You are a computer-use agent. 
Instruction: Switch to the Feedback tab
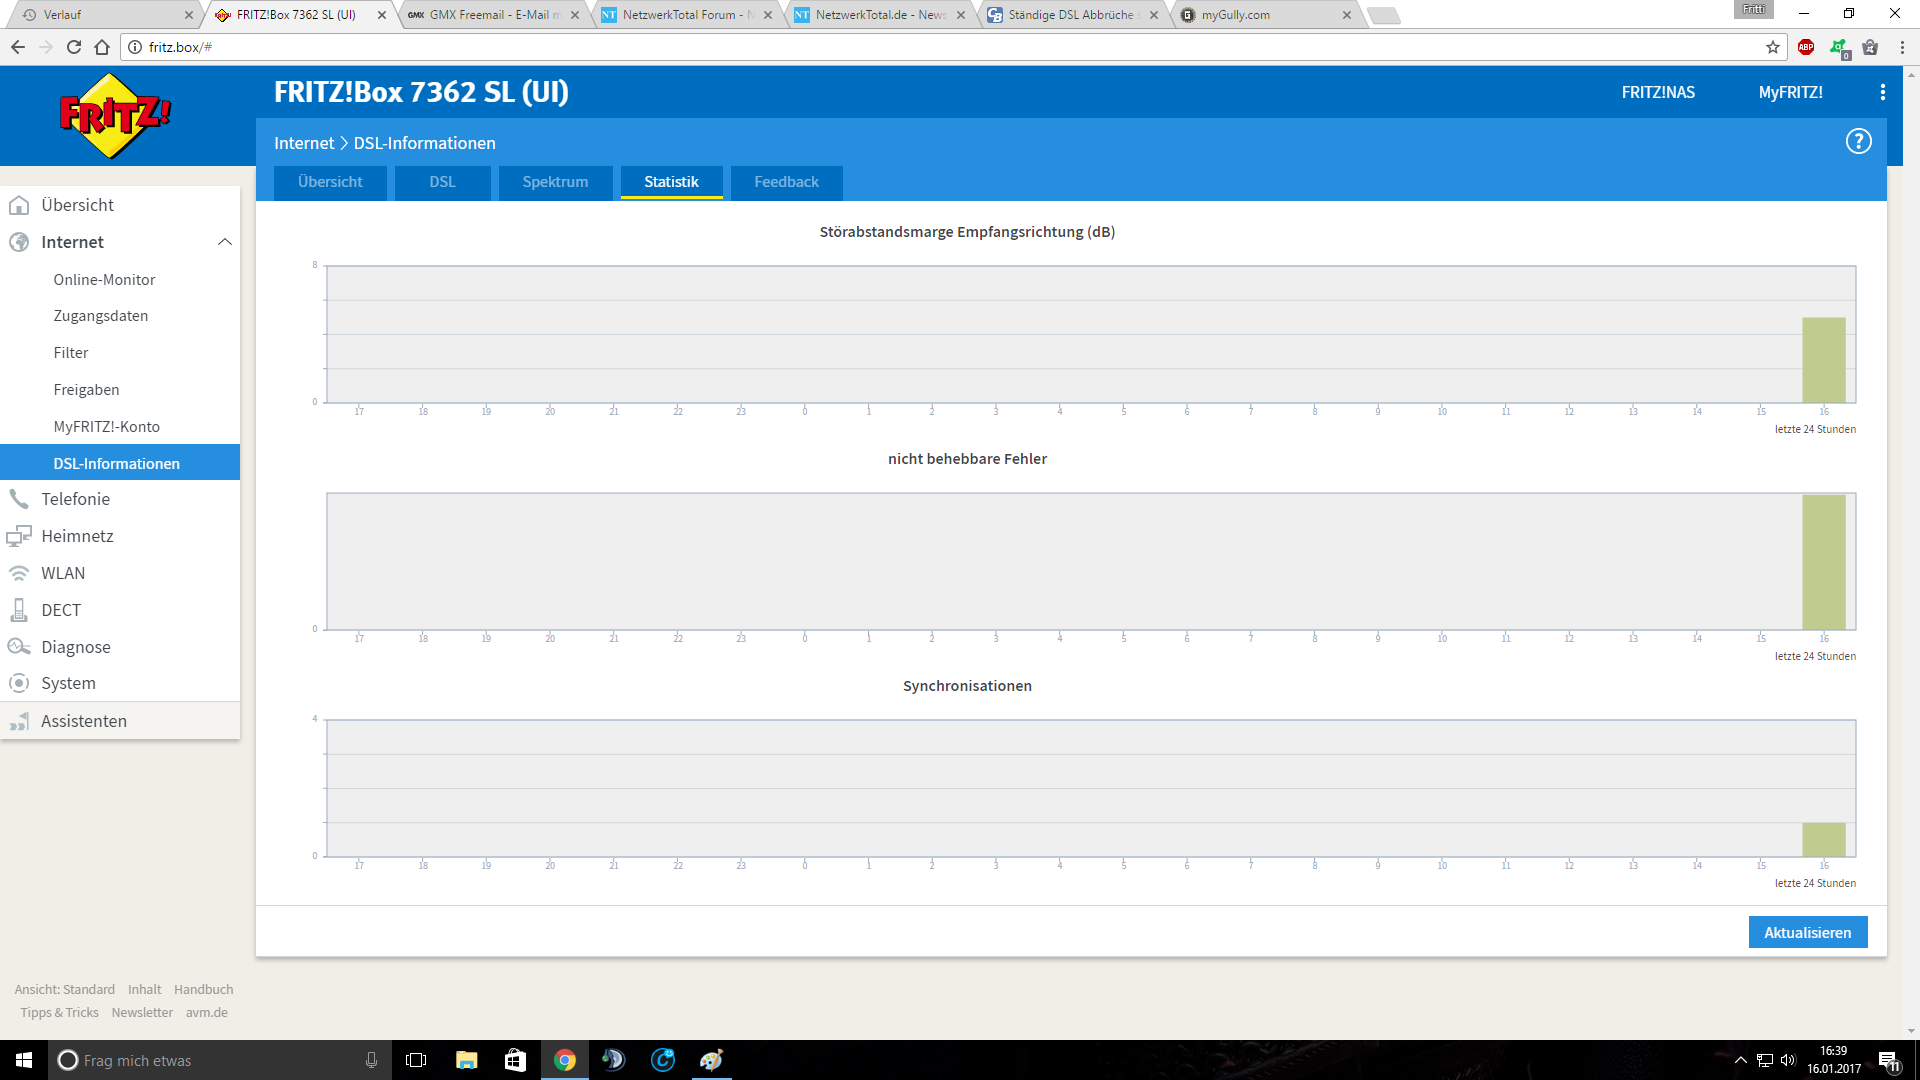point(786,182)
